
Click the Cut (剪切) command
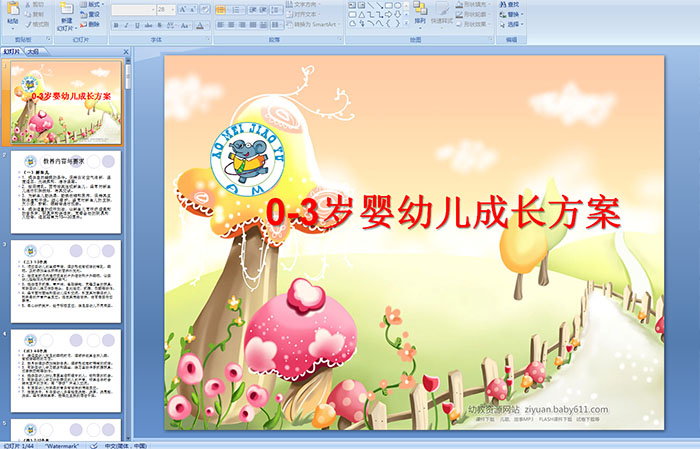coord(34,5)
